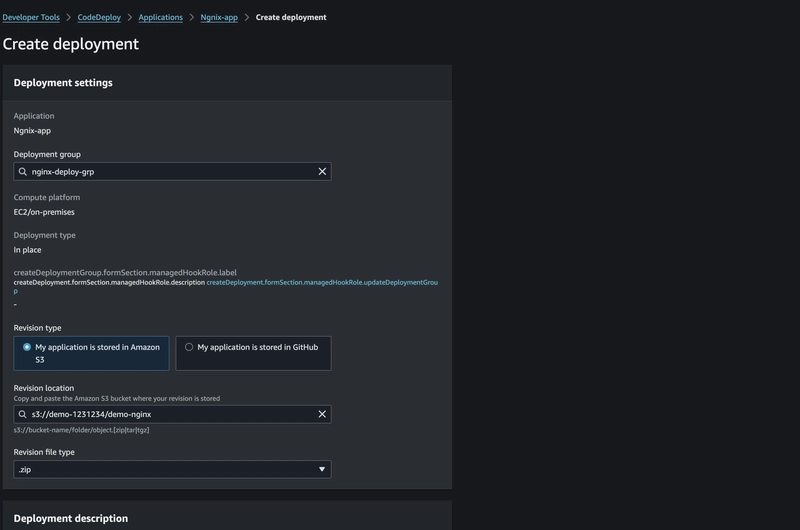Click search icon in Revision location field
Image resolution: width=800 pixels, height=530 pixels.
22,414
